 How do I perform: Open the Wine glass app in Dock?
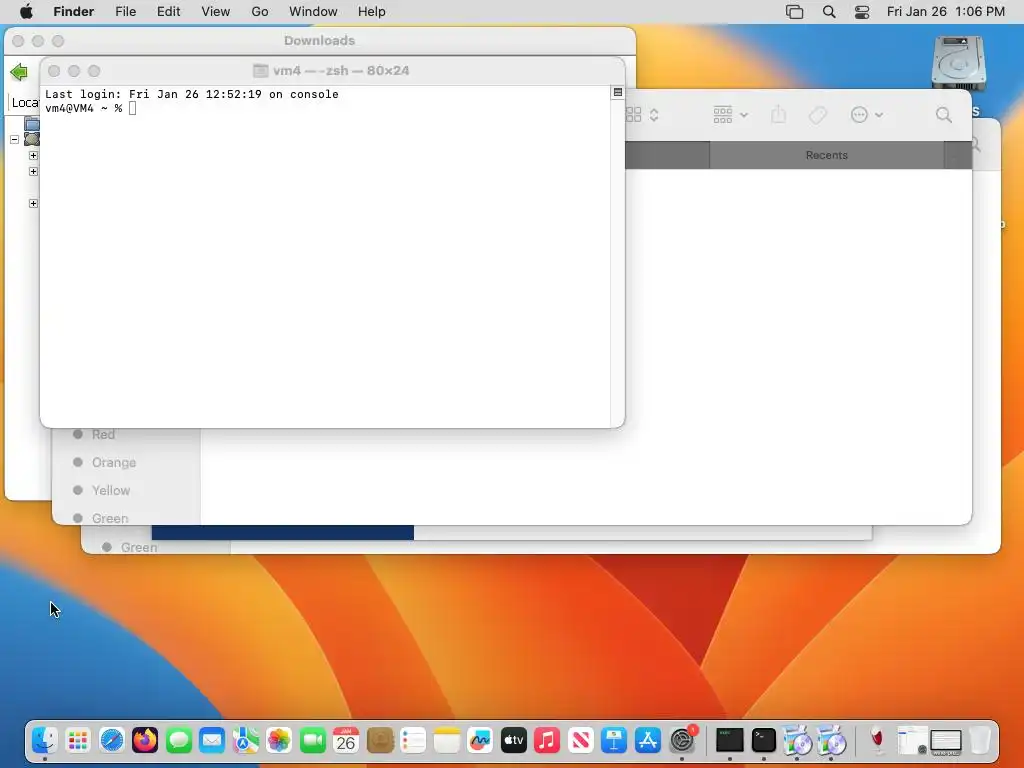coord(878,741)
